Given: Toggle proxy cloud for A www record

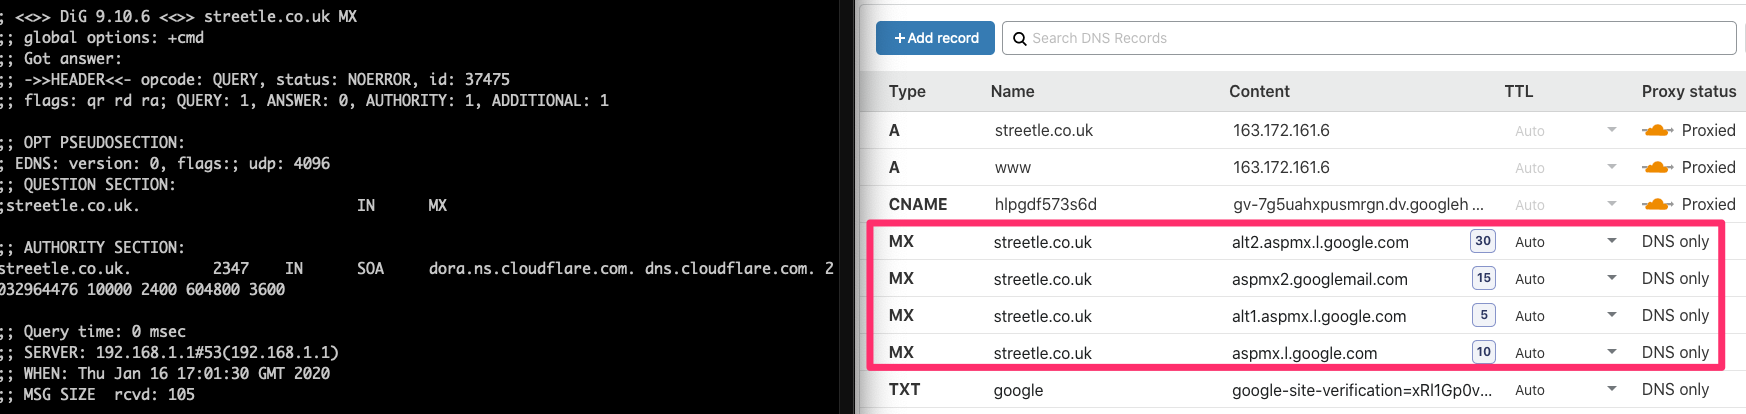Looking at the screenshot, I should pyautogui.click(x=1657, y=167).
